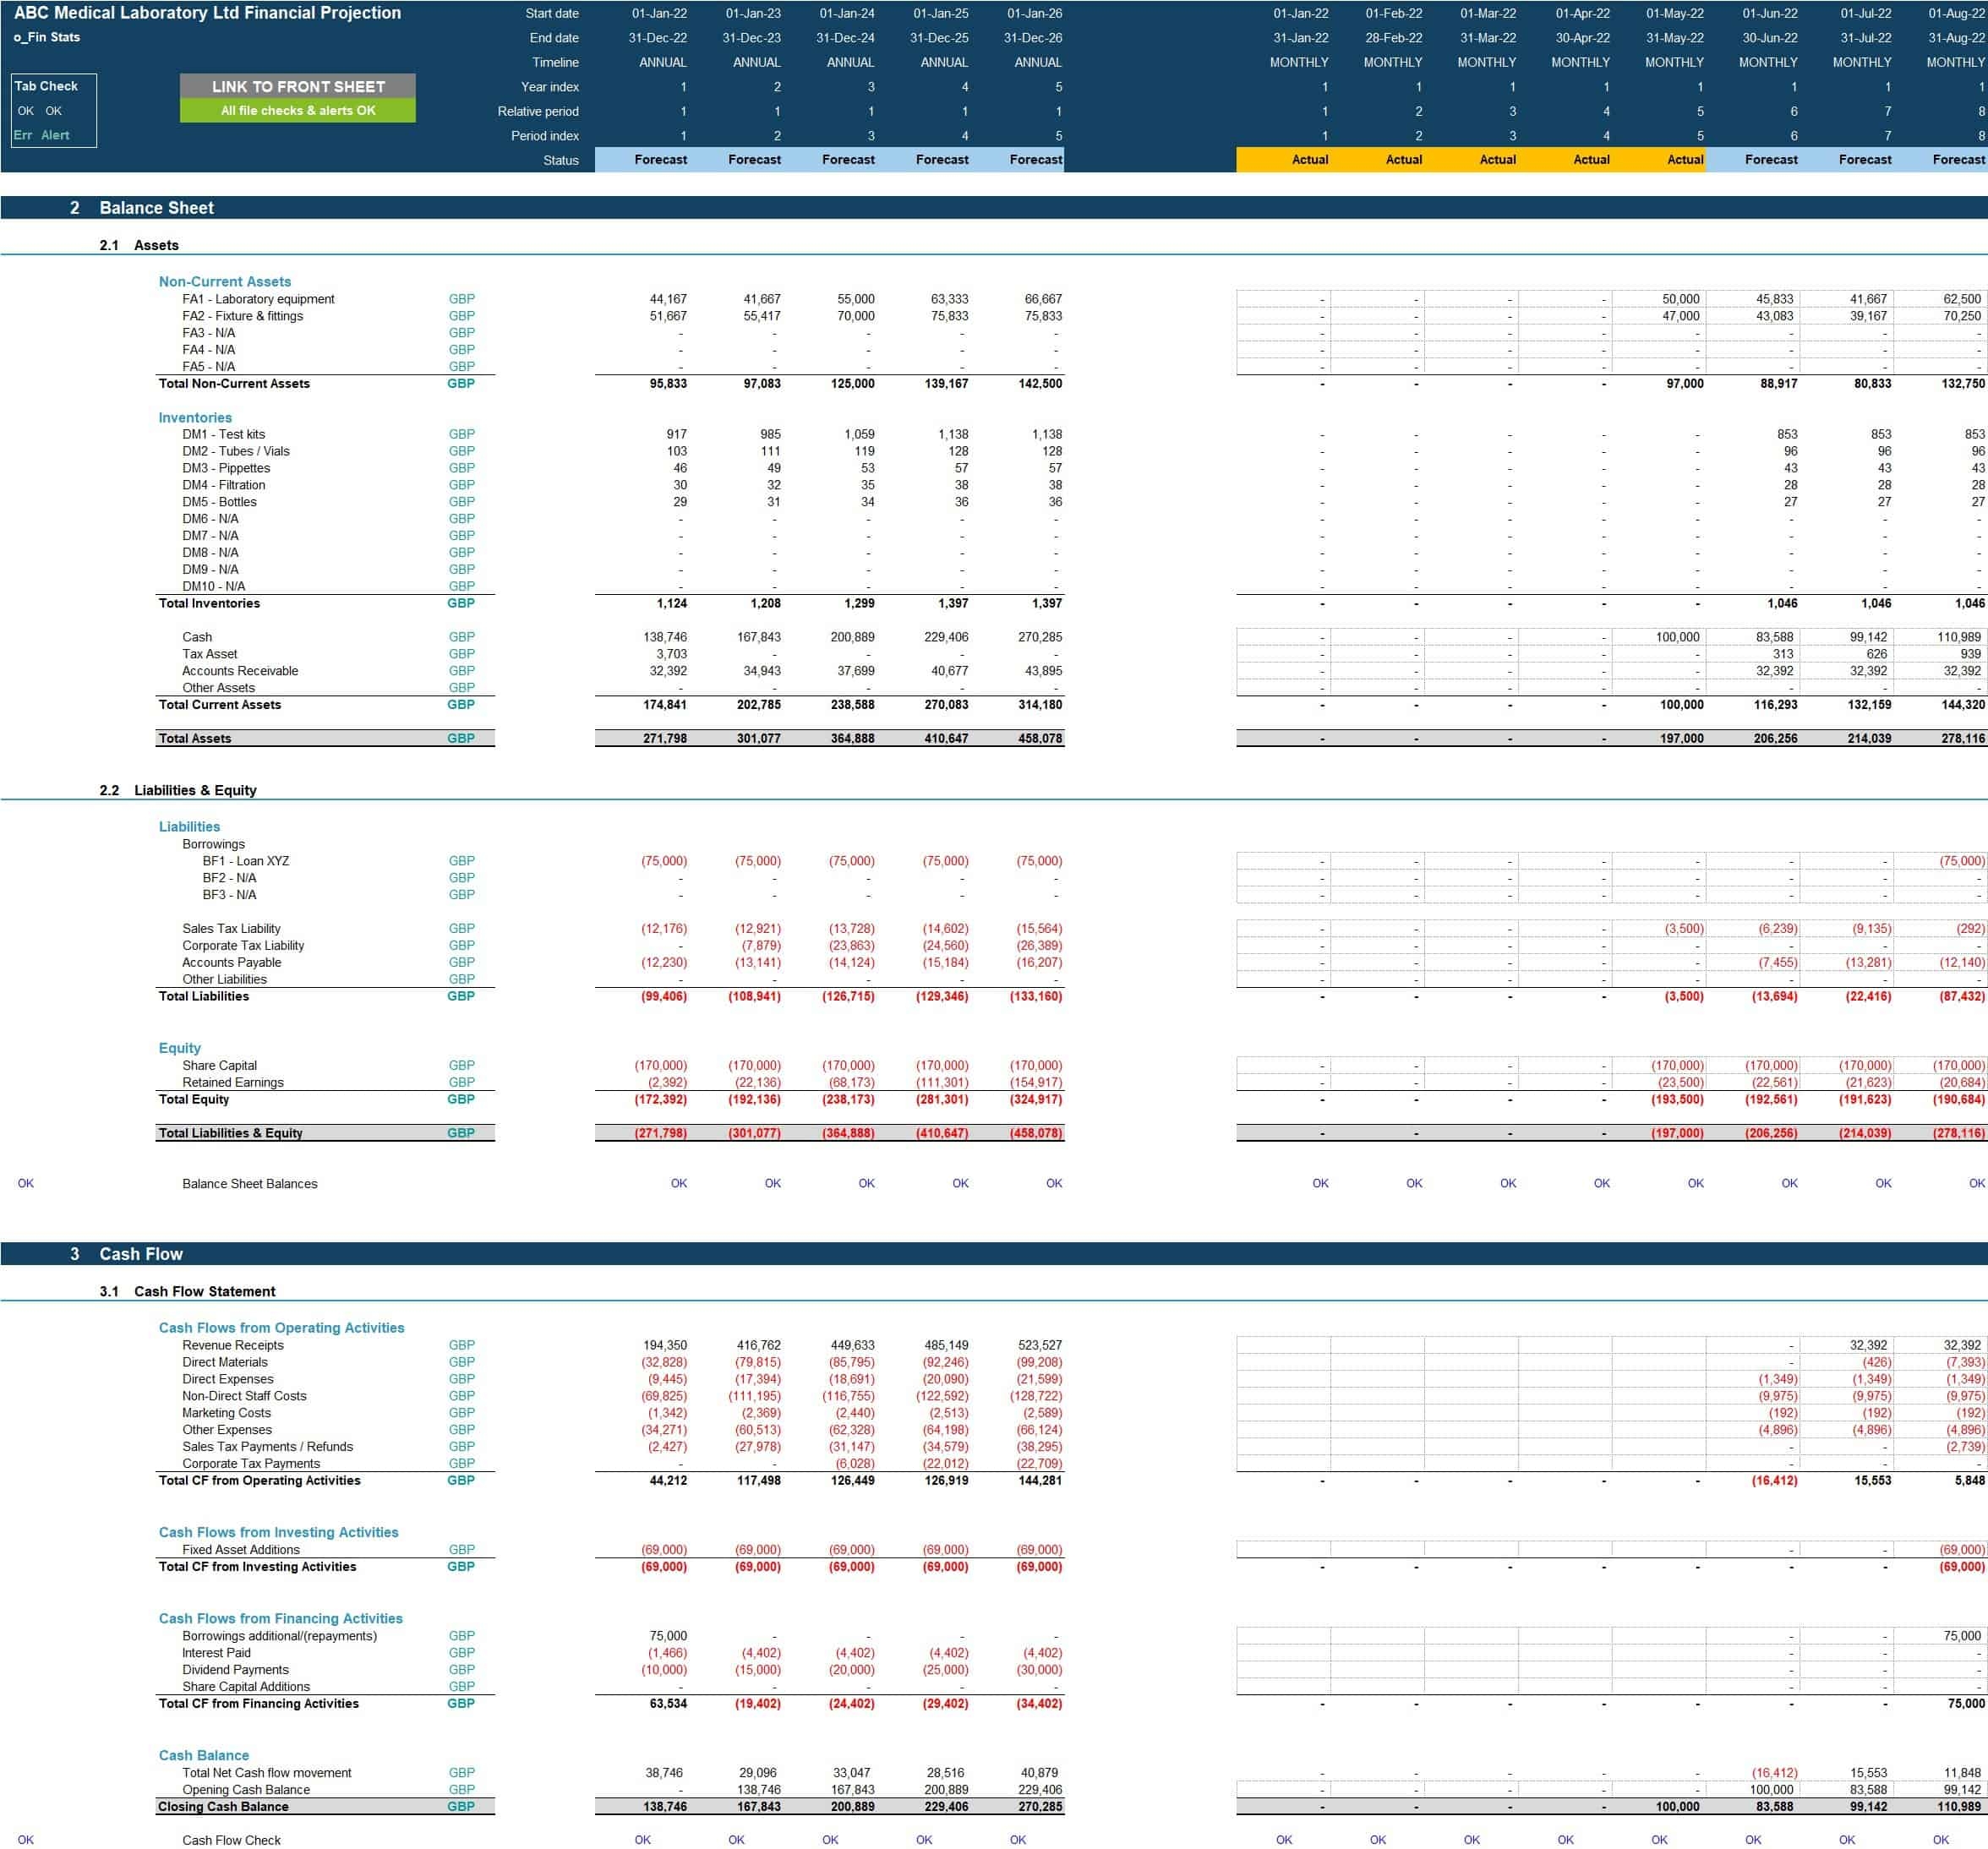The width and height of the screenshot is (1988, 1849).
Task: Select the FA1 - Laboratory equipment row label
Action: pyautogui.click(x=258, y=299)
